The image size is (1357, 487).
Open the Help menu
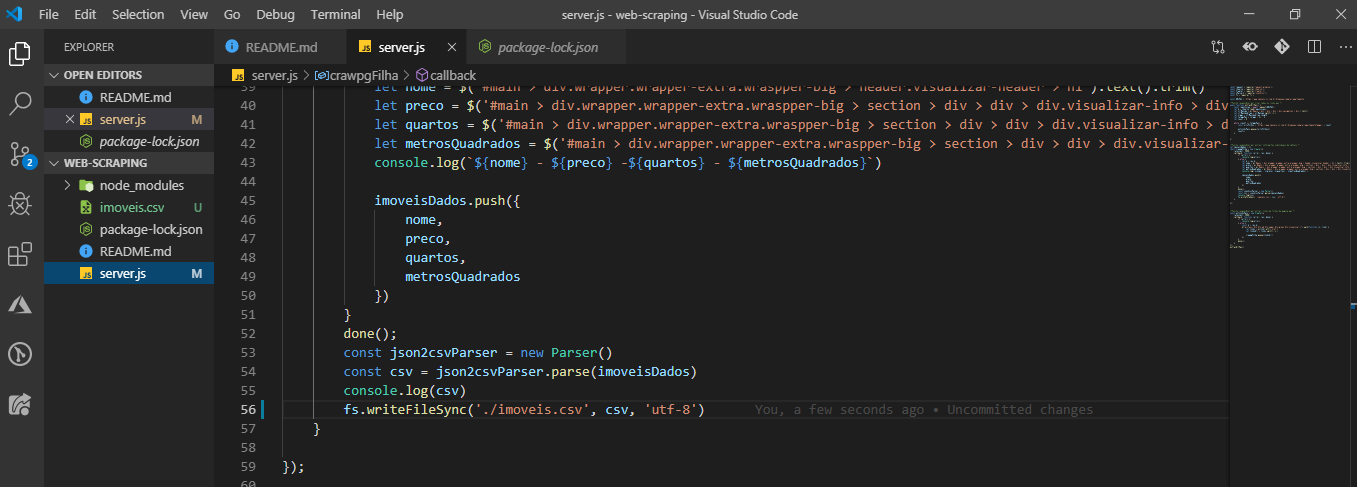point(390,15)
